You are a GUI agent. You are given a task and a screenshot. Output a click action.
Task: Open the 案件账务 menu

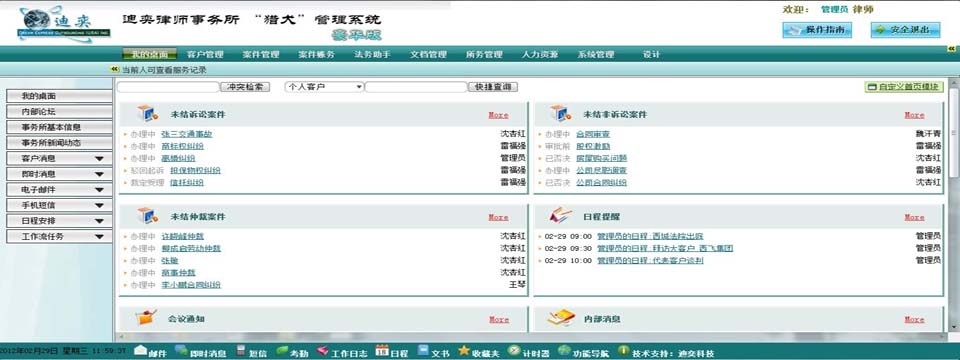click(317, 54)
